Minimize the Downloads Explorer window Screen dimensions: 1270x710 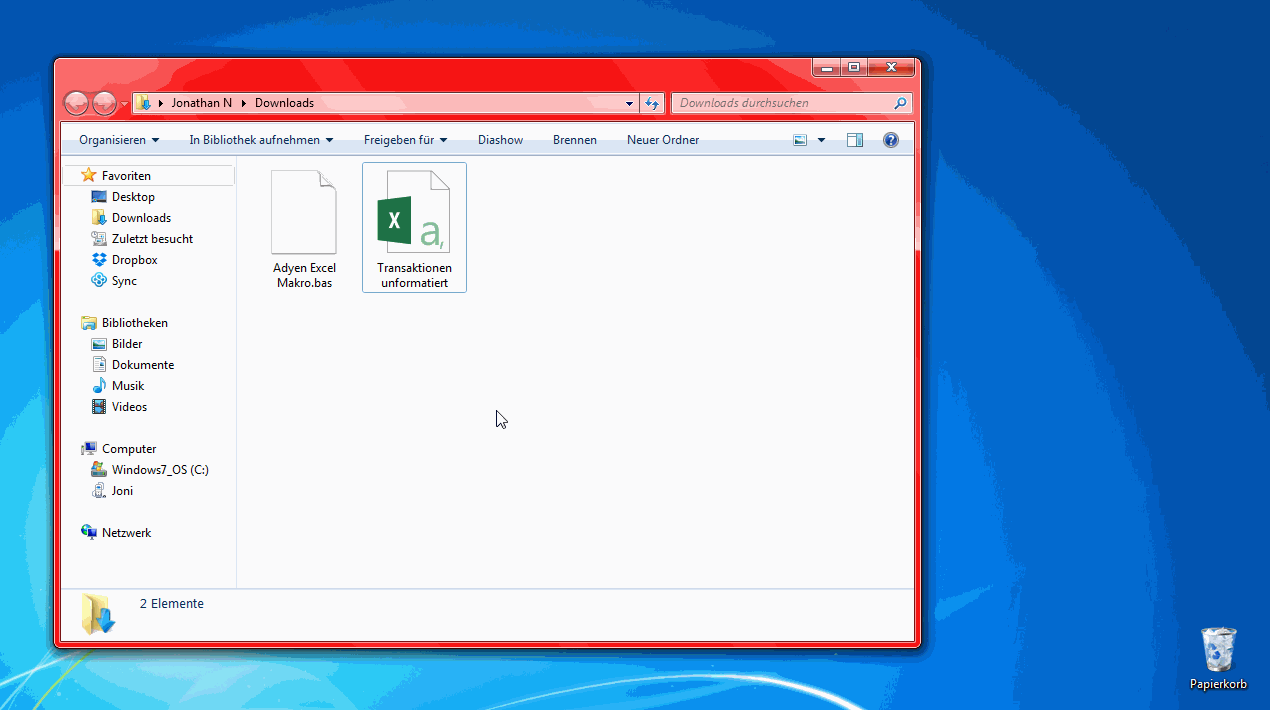[825, 67]
